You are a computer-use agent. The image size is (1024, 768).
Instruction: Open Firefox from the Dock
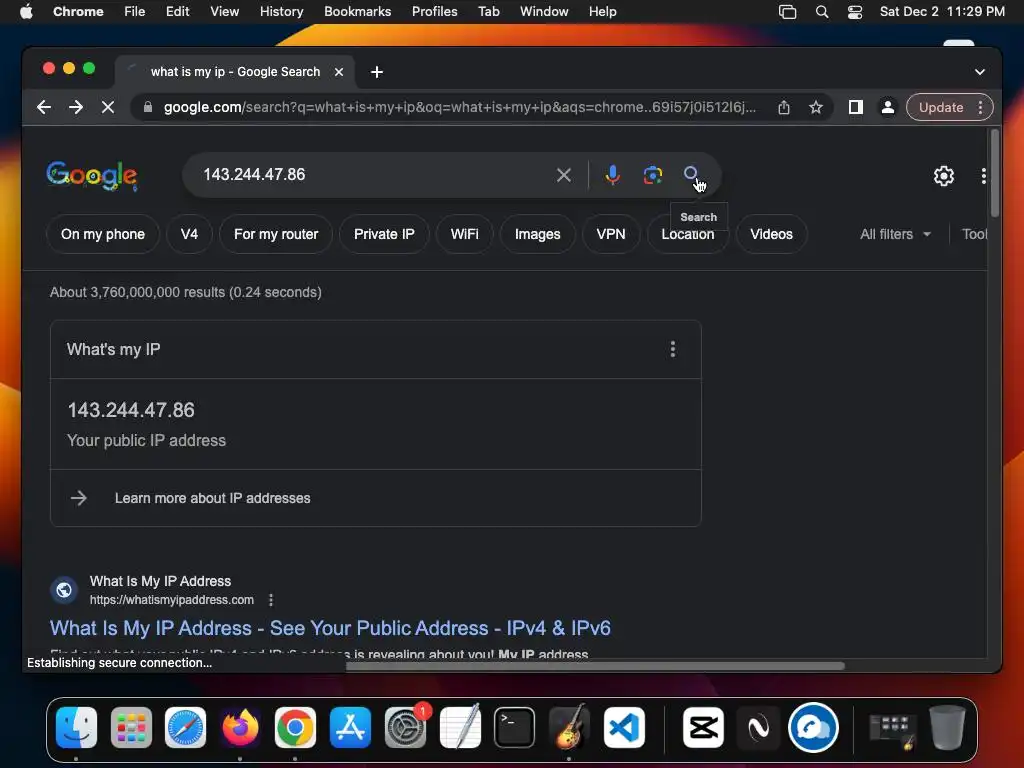click(240, 728)
